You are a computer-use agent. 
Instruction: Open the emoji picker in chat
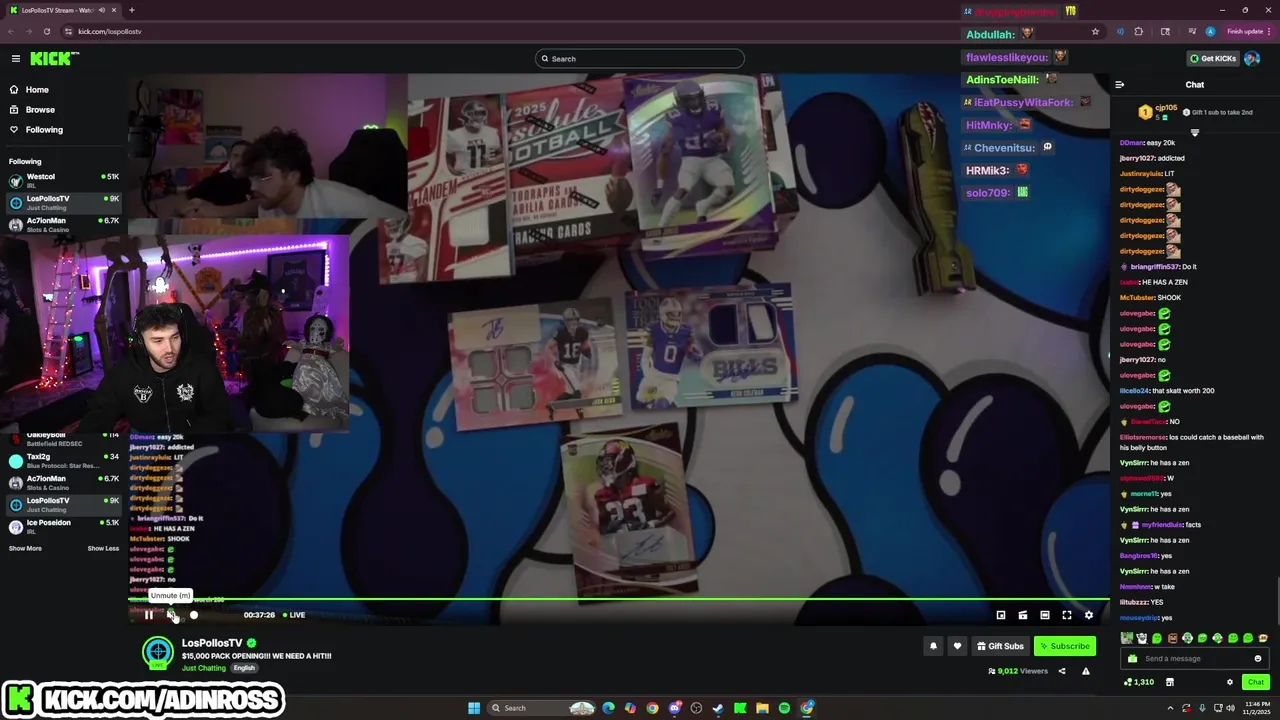[x=1258, y=659]
